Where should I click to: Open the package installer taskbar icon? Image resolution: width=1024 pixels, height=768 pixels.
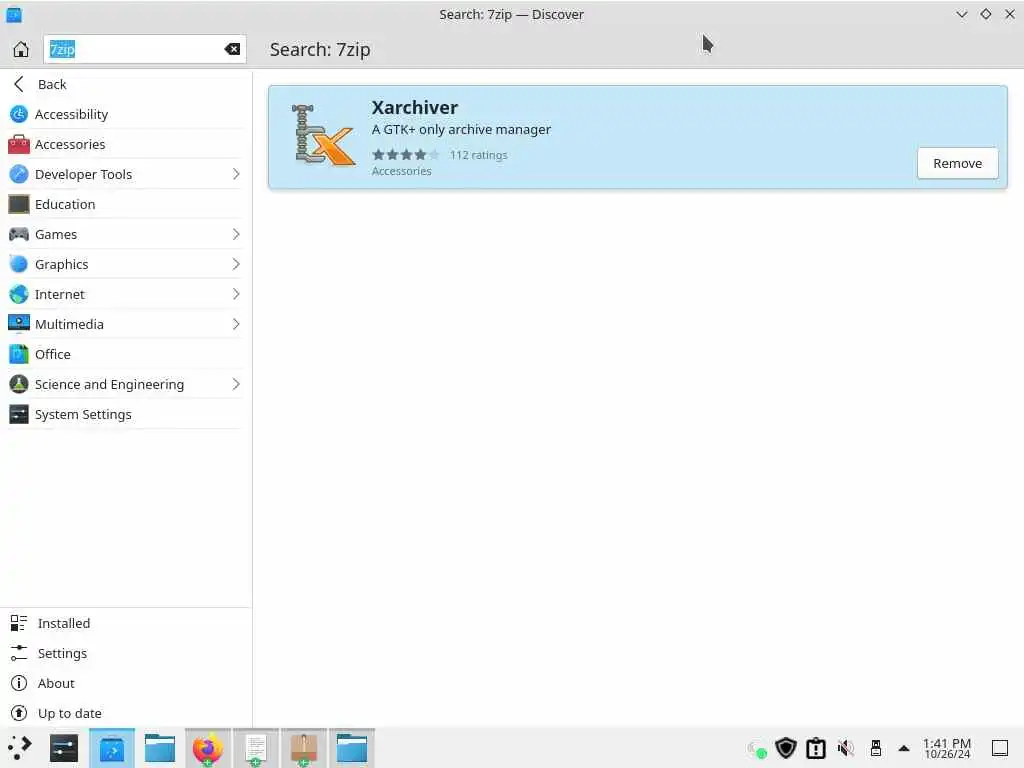point(304,748)
